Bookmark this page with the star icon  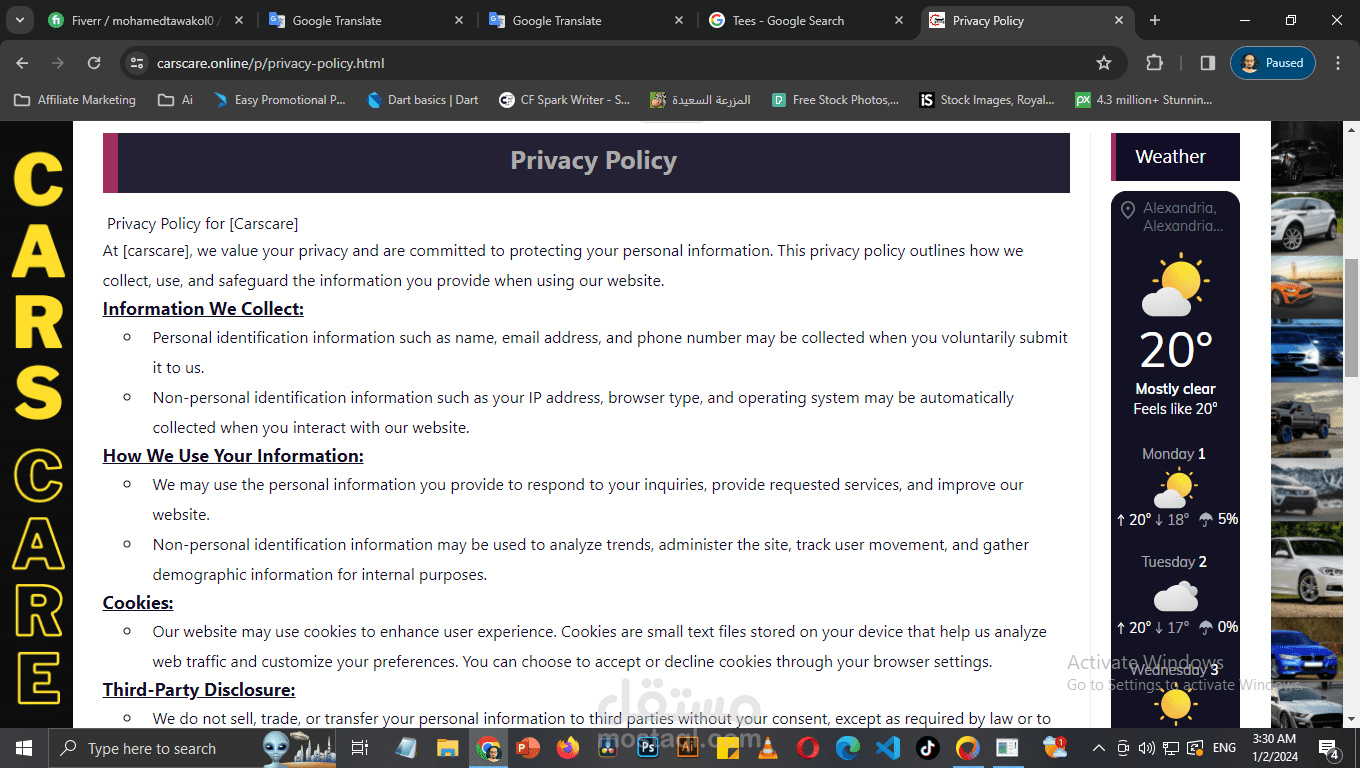(x=1104, y=63)
